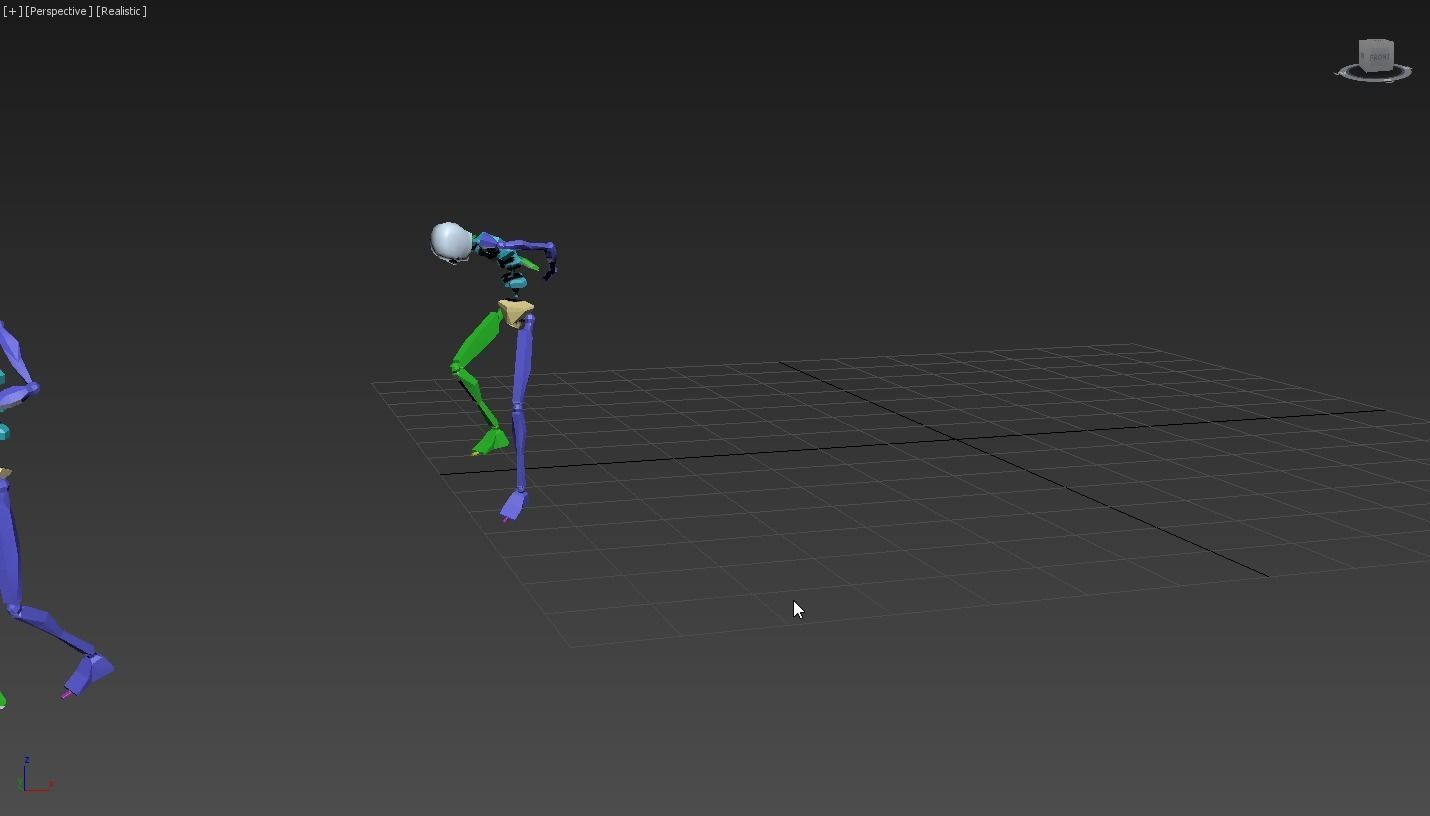Open the Realistic shading mode menu

(122, 11)
